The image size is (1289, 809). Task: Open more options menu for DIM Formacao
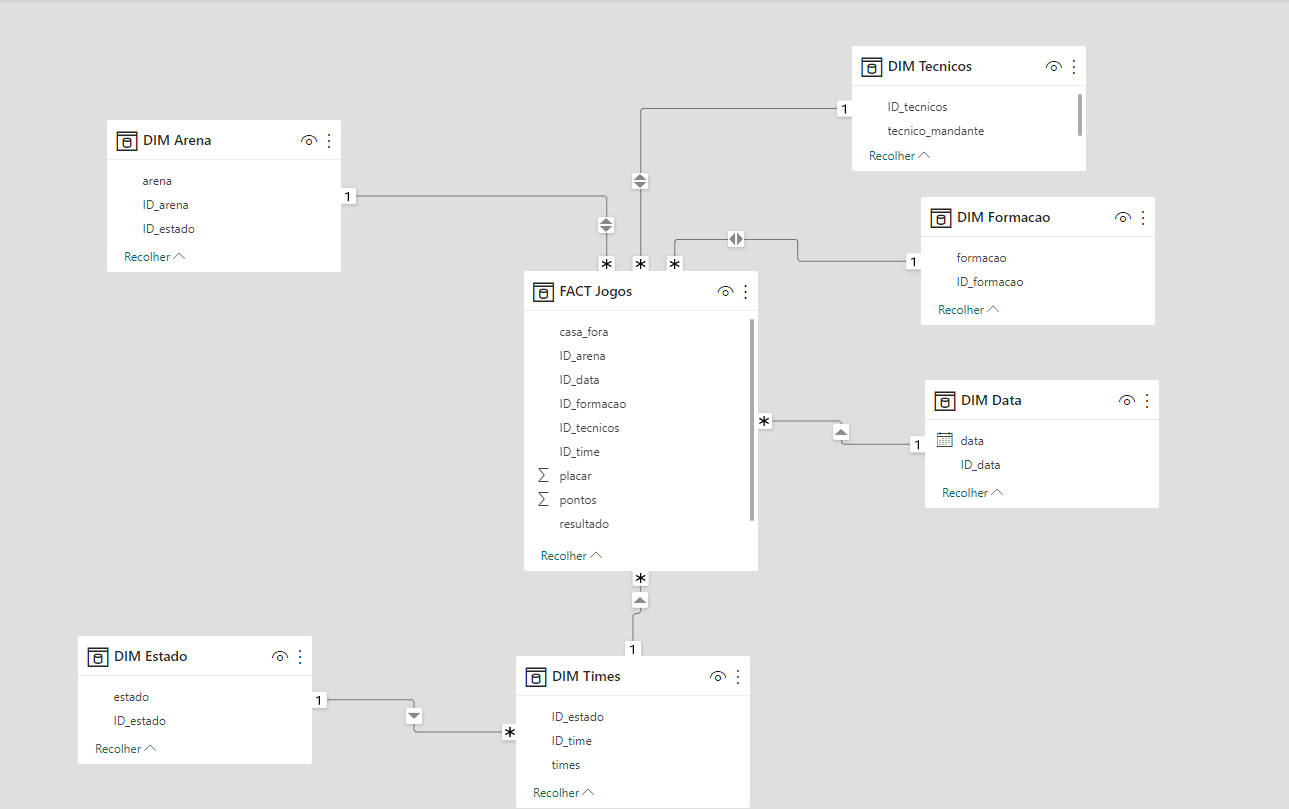(1143, 217)
